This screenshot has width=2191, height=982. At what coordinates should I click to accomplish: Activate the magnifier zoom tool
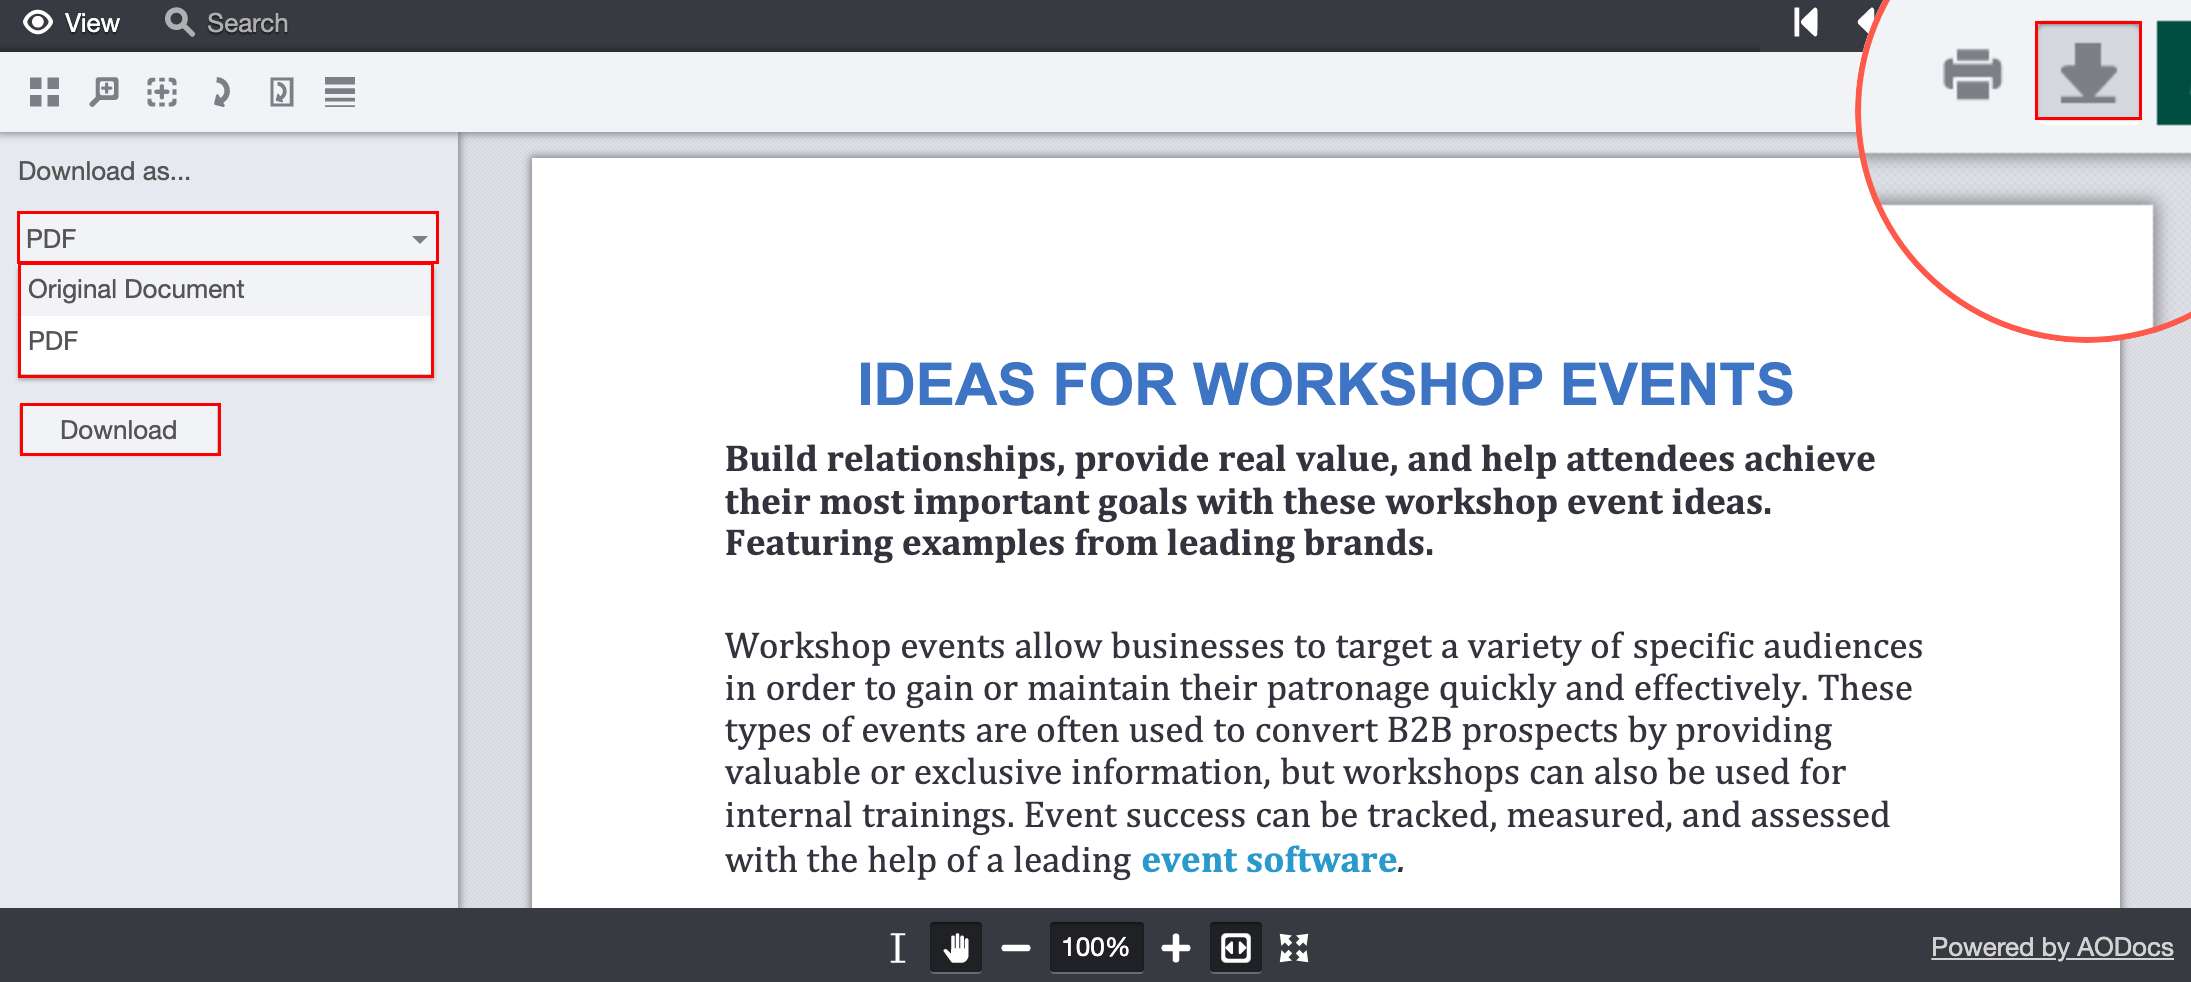pos(103,92)
